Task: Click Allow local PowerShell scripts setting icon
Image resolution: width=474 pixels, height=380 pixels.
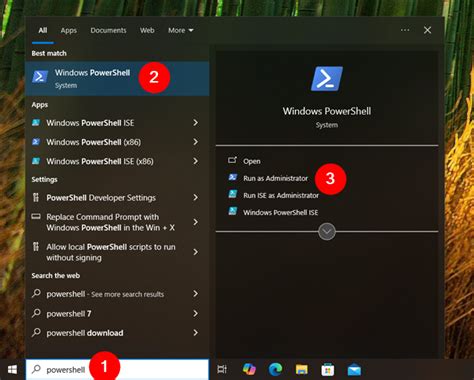Action: tap(36, 247)
